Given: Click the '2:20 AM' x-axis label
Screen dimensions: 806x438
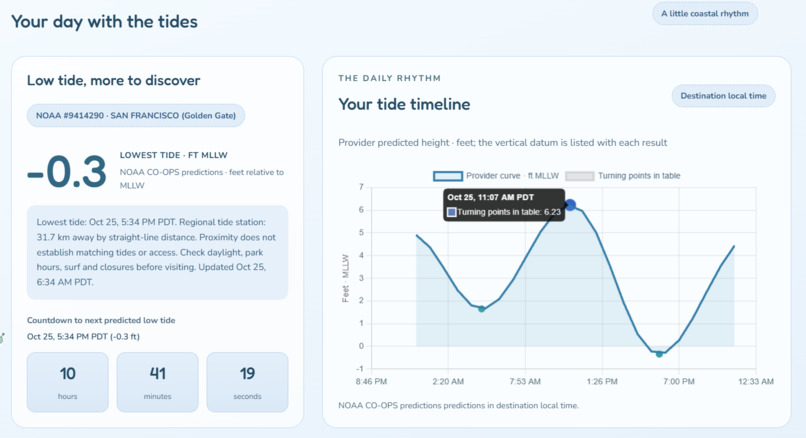Looking at the screenshot, I should click(448, 382).
